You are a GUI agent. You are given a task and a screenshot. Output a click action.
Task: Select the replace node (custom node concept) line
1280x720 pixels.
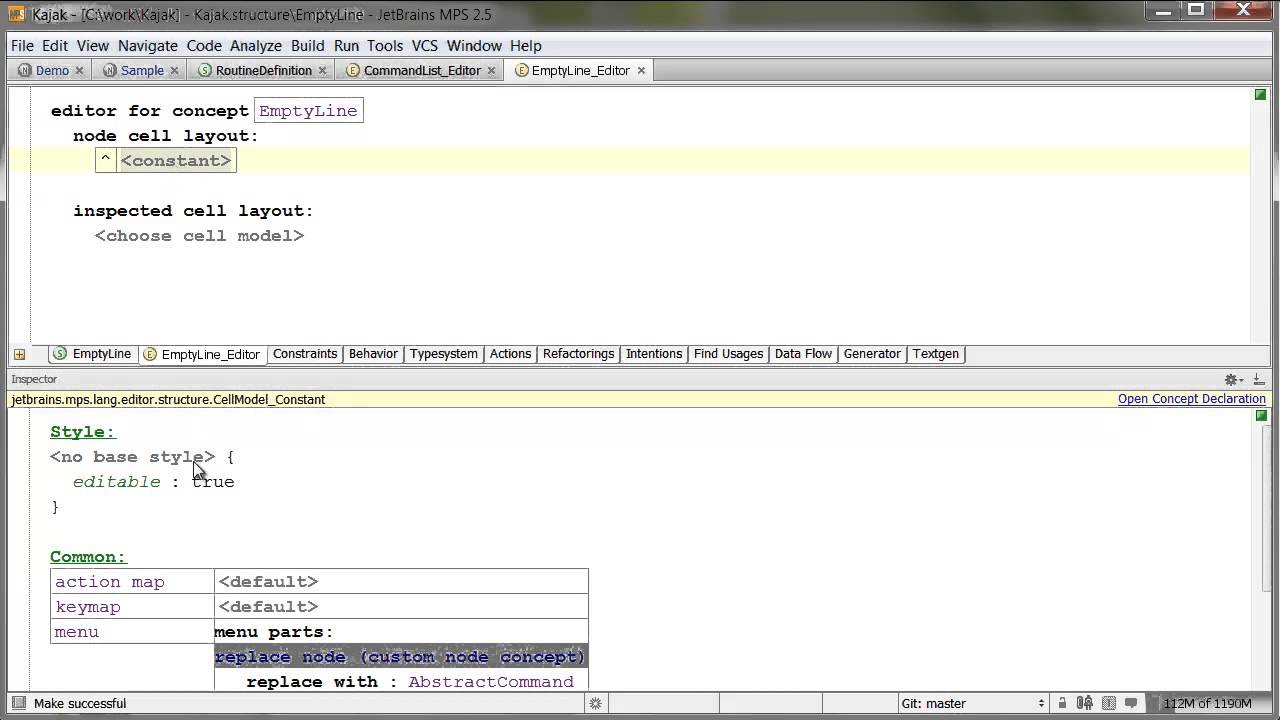[x=400, y=657]
